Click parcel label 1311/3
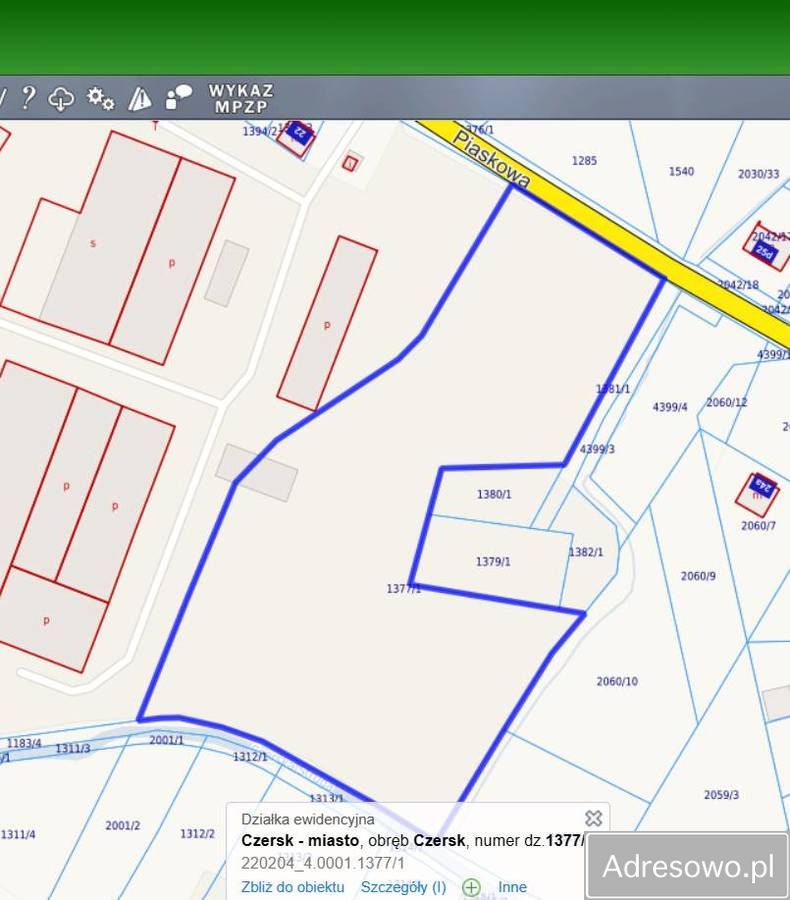Screen dimensions: 790x900 [x=73, y=748]
